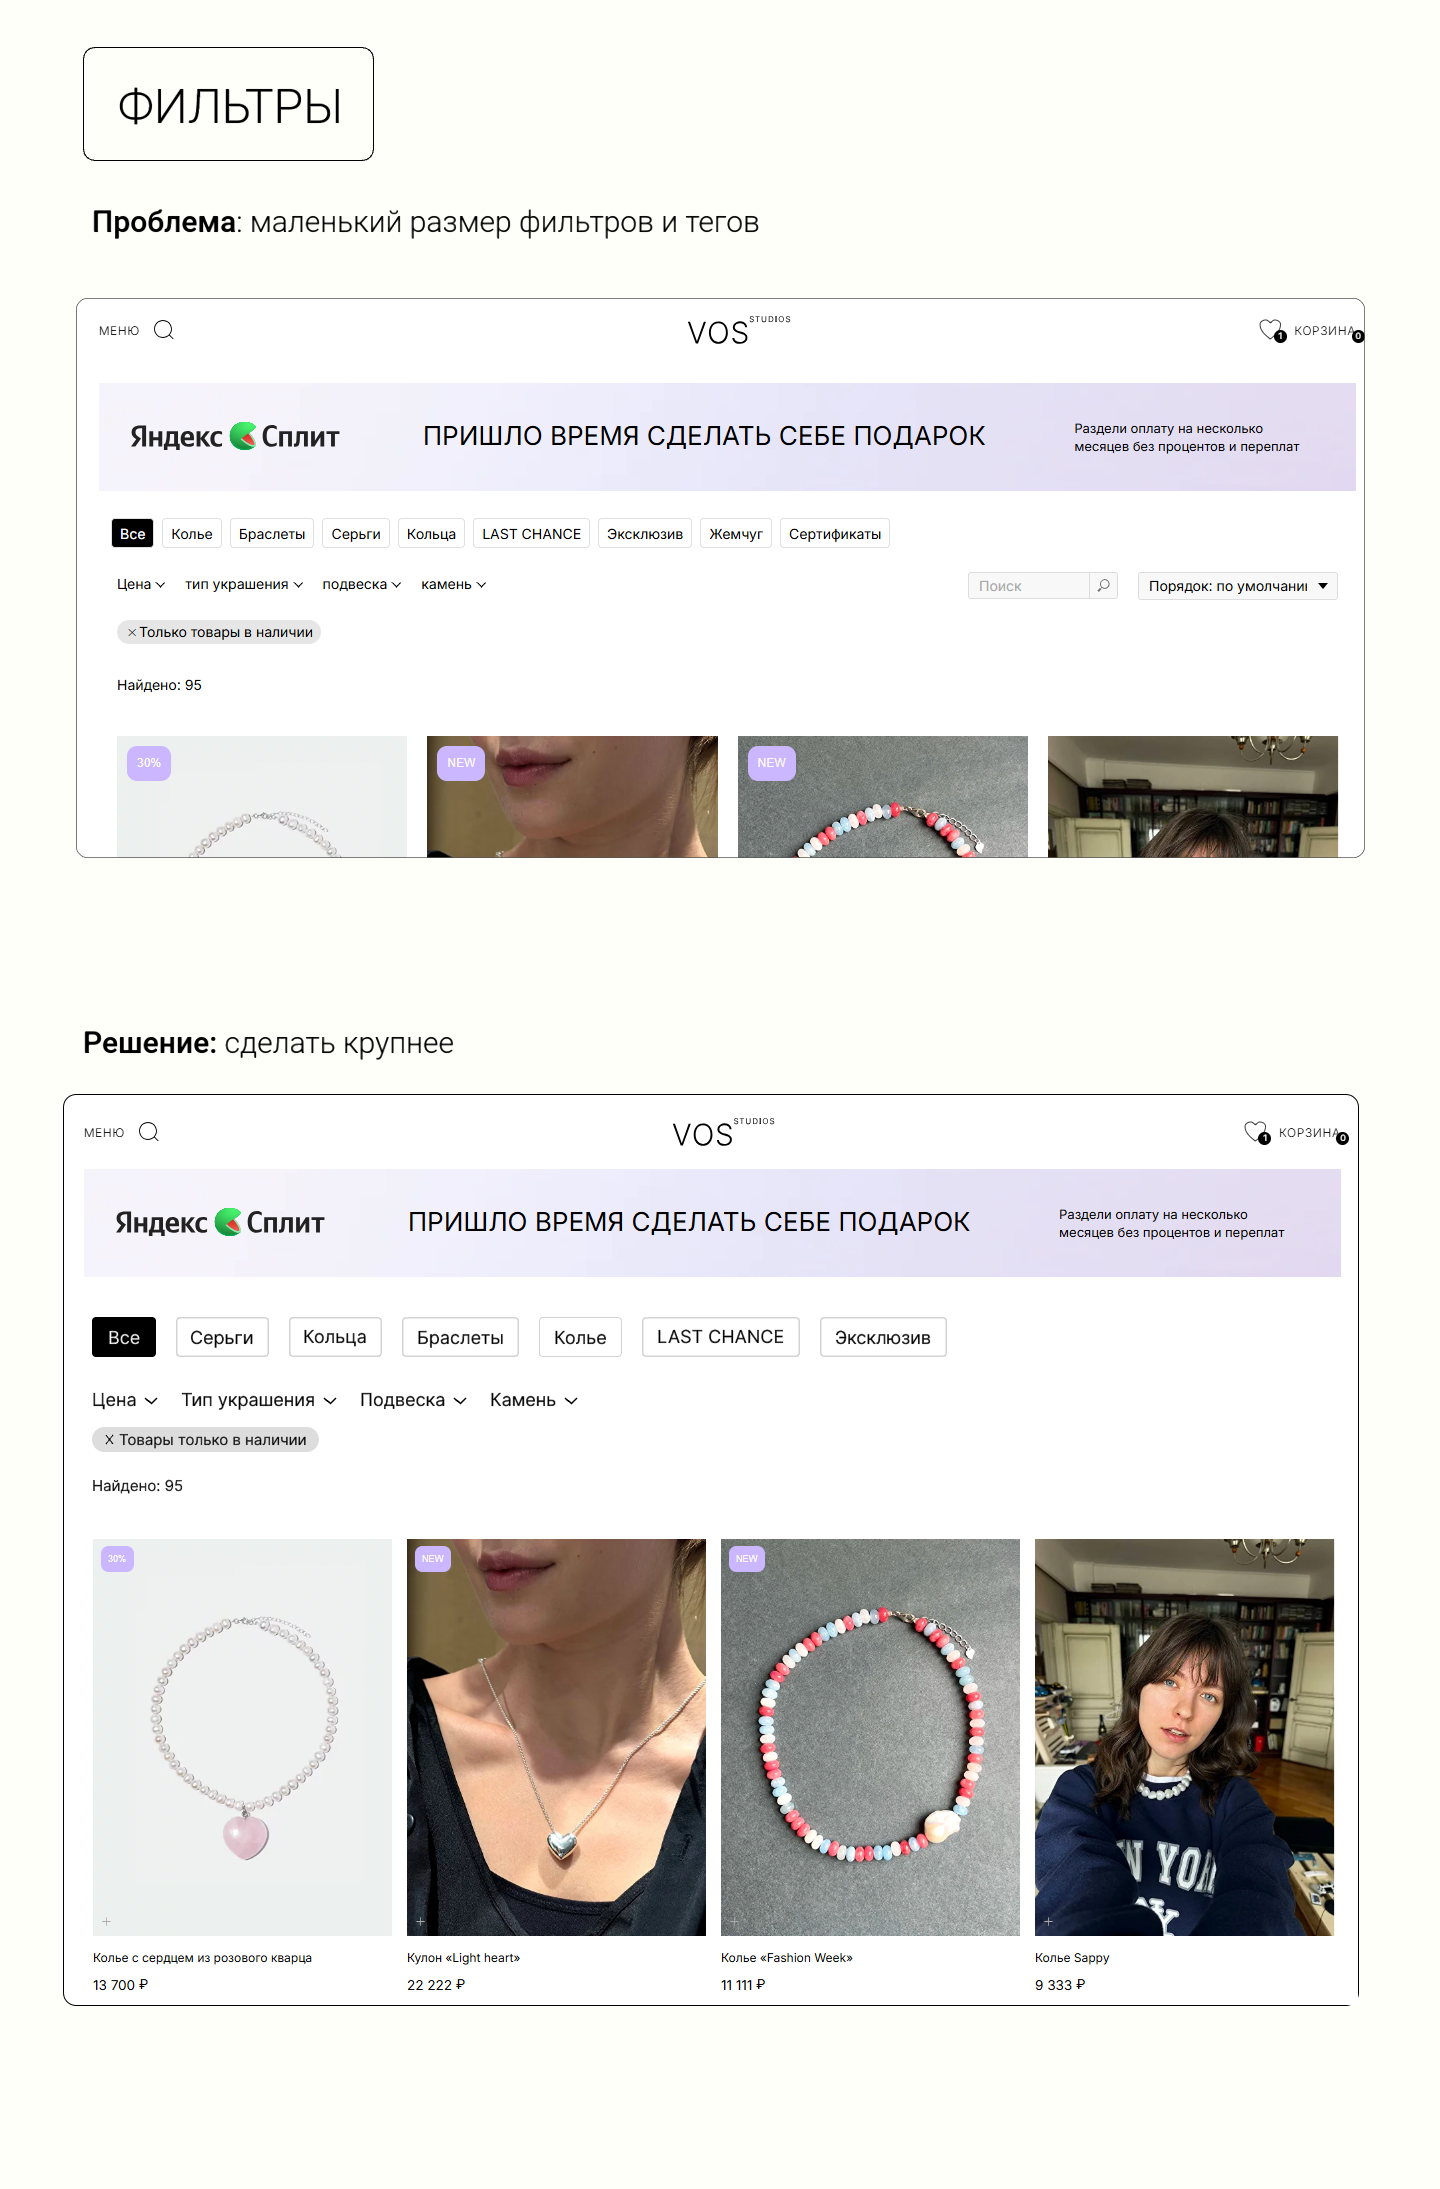
Task: Remove the larger 'Товары только в наличии' filter chip
Action: pyautogui.click(x=109, y=1440)
